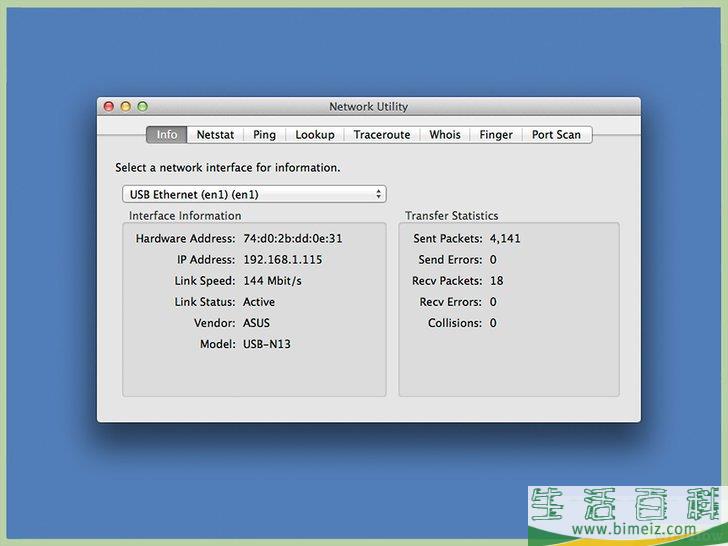Expand the USB Ethernet (en1) interface dropdown

(253, 194)
